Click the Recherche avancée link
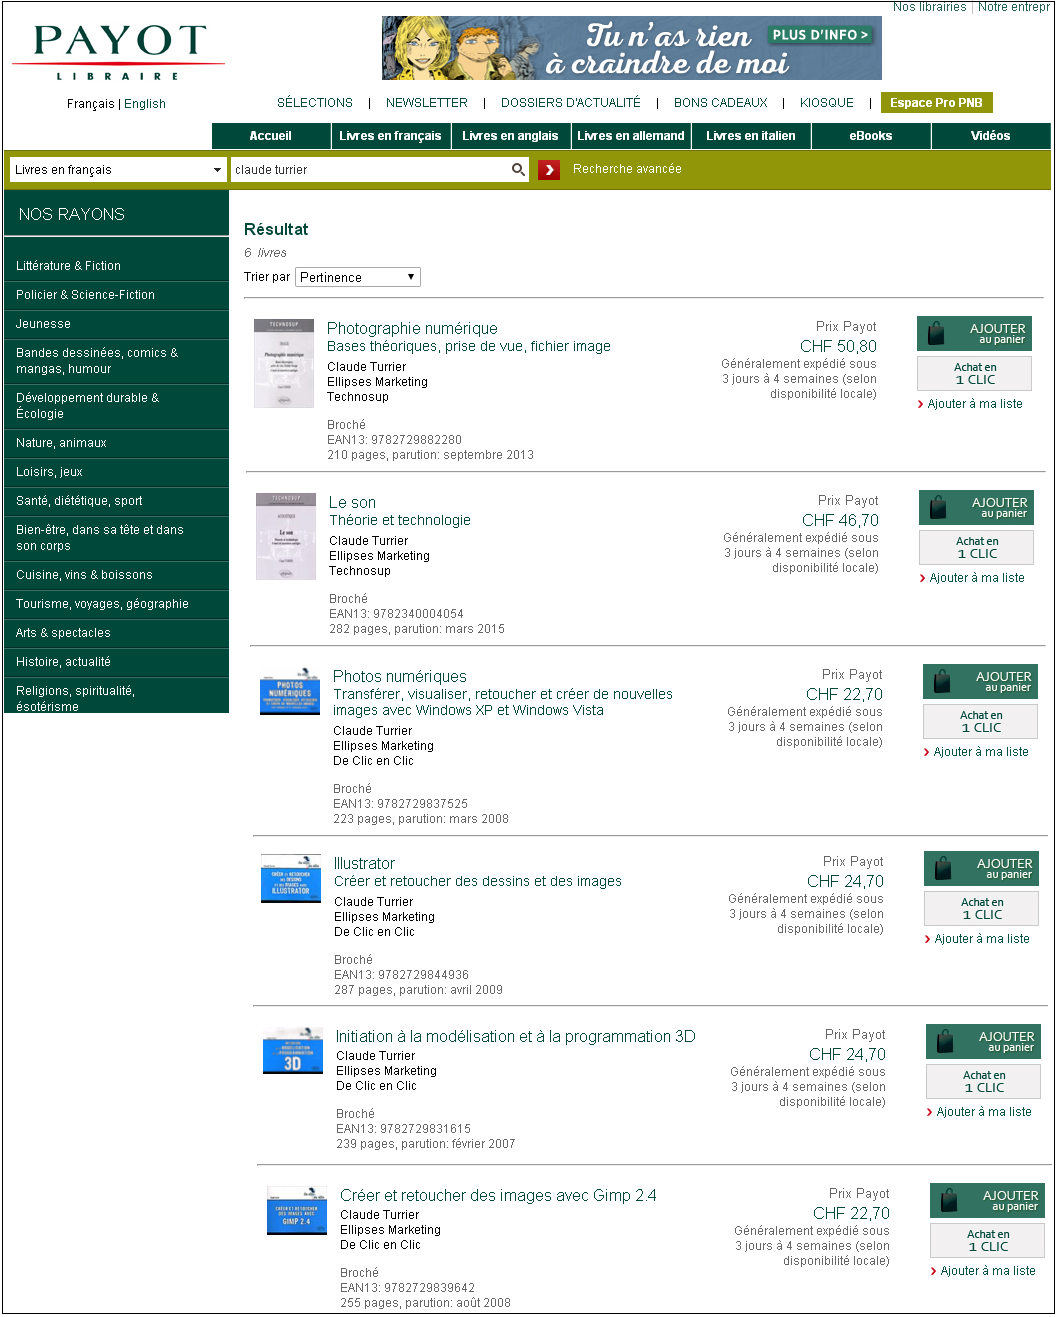 [627, 169]
